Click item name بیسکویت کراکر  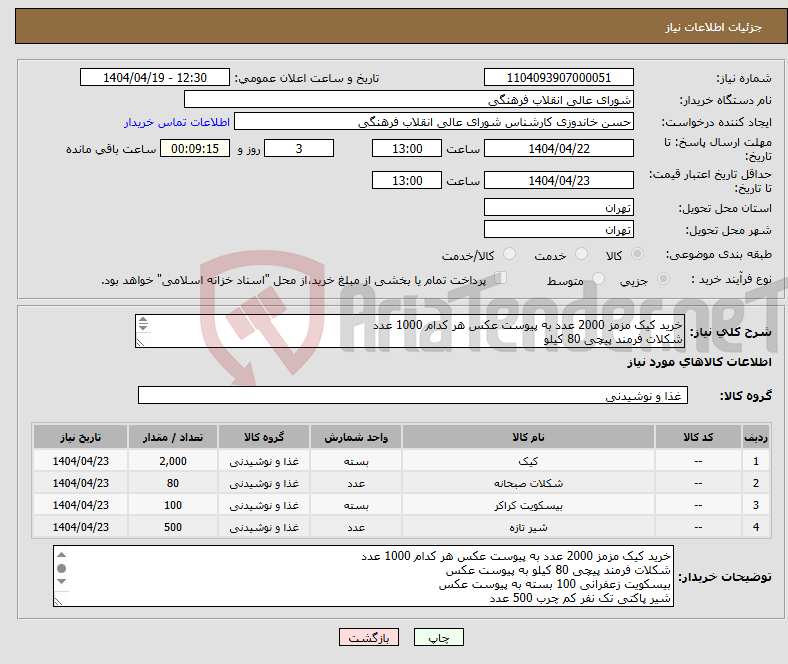coord(528,505)
